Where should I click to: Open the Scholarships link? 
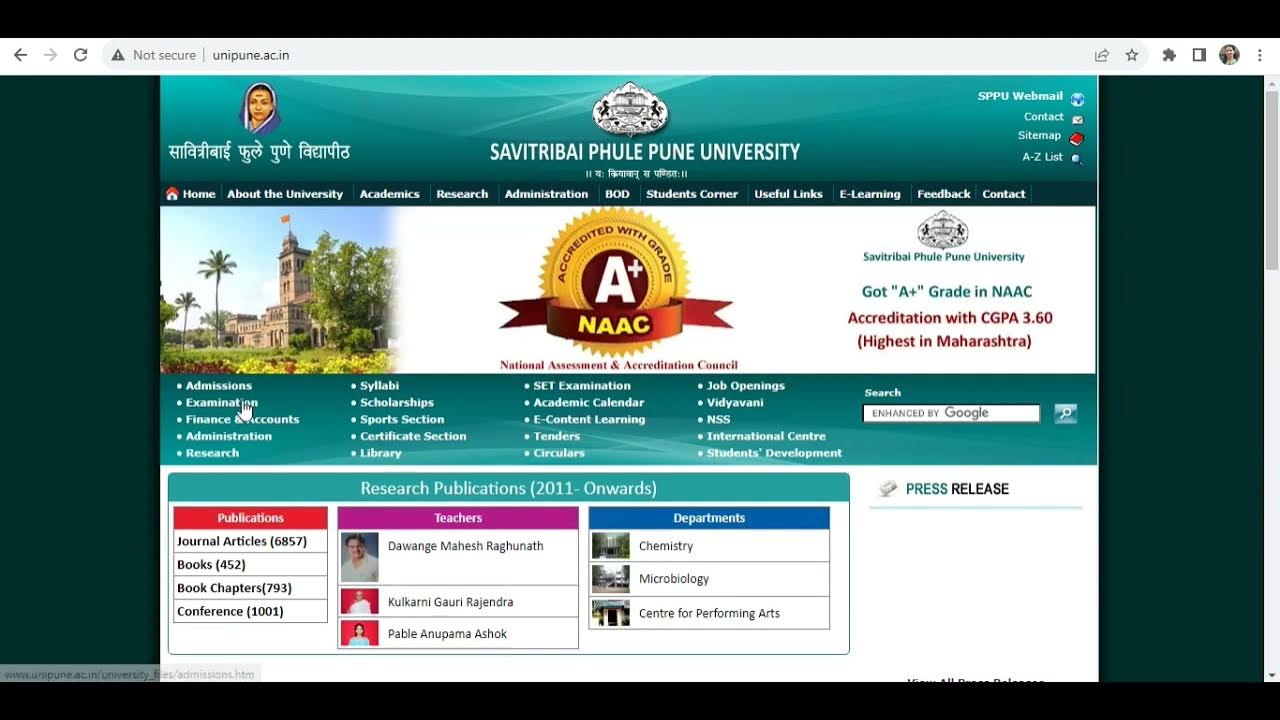click(x=397, y=403)
